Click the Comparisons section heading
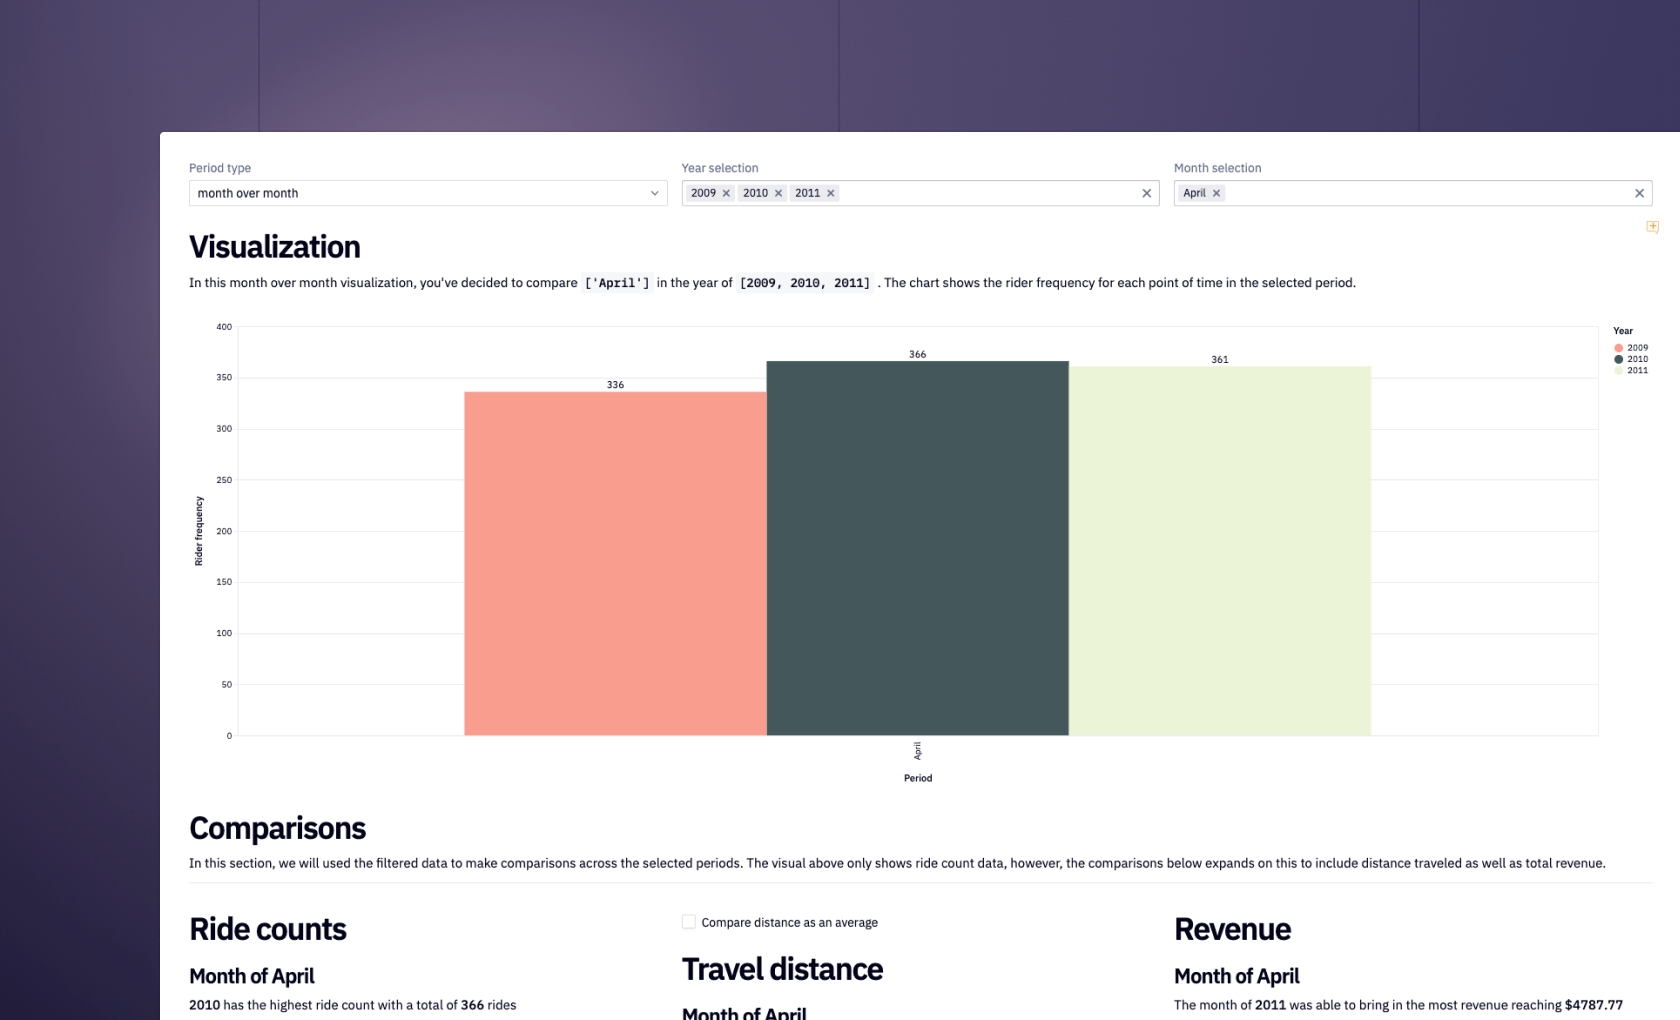This screenshot has width=1680, height=1020. point(277,828)
